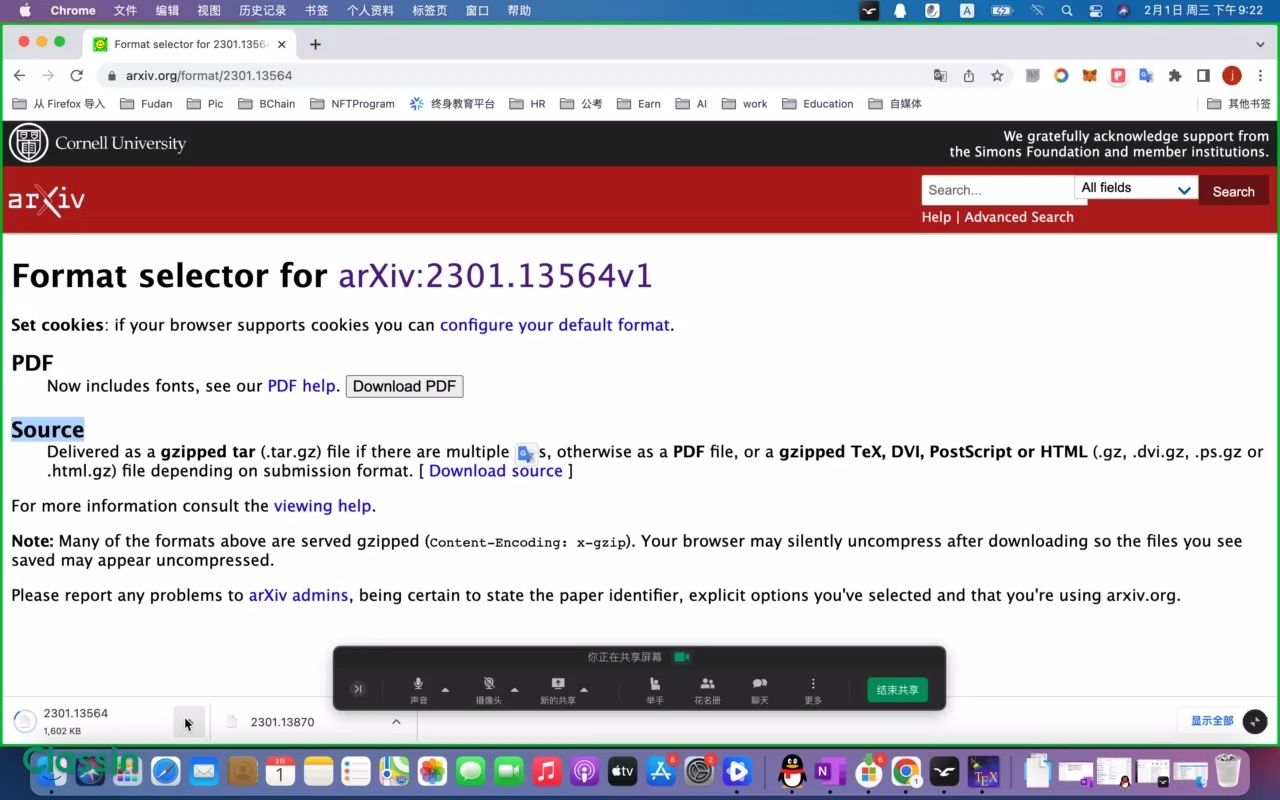Close the Format selector tab
This screenshot has width=1280, height=800.
pyautogui.click(x=282, y=44)
